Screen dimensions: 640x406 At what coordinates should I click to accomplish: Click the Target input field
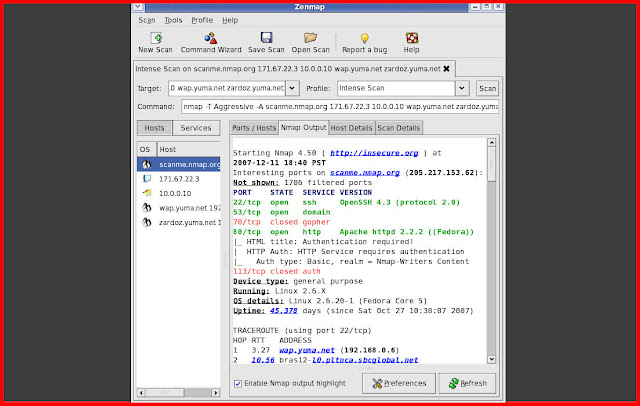tap(227, 88)
